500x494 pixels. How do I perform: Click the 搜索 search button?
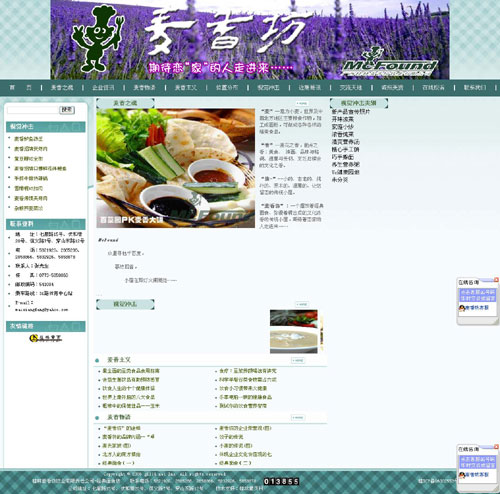point(67,110)
